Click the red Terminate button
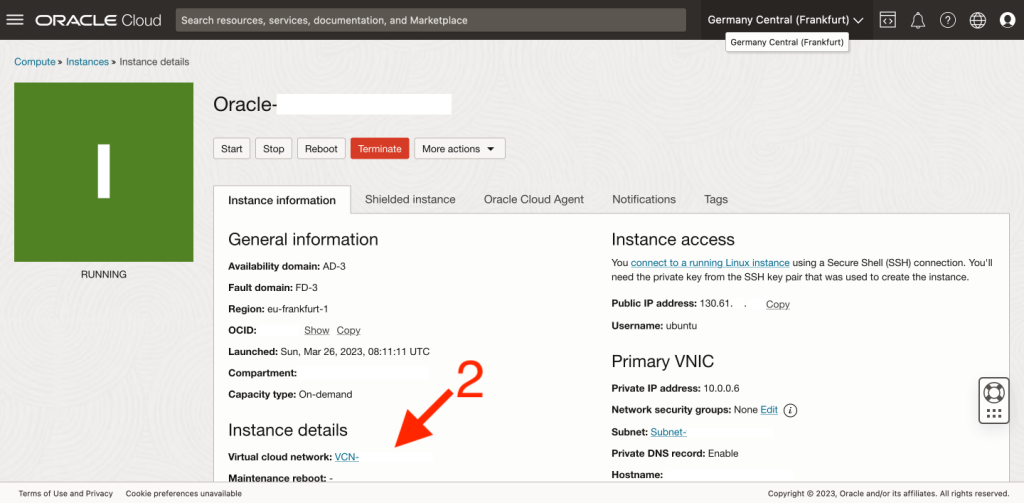The image size is (1024, 503). click(379, 149)
